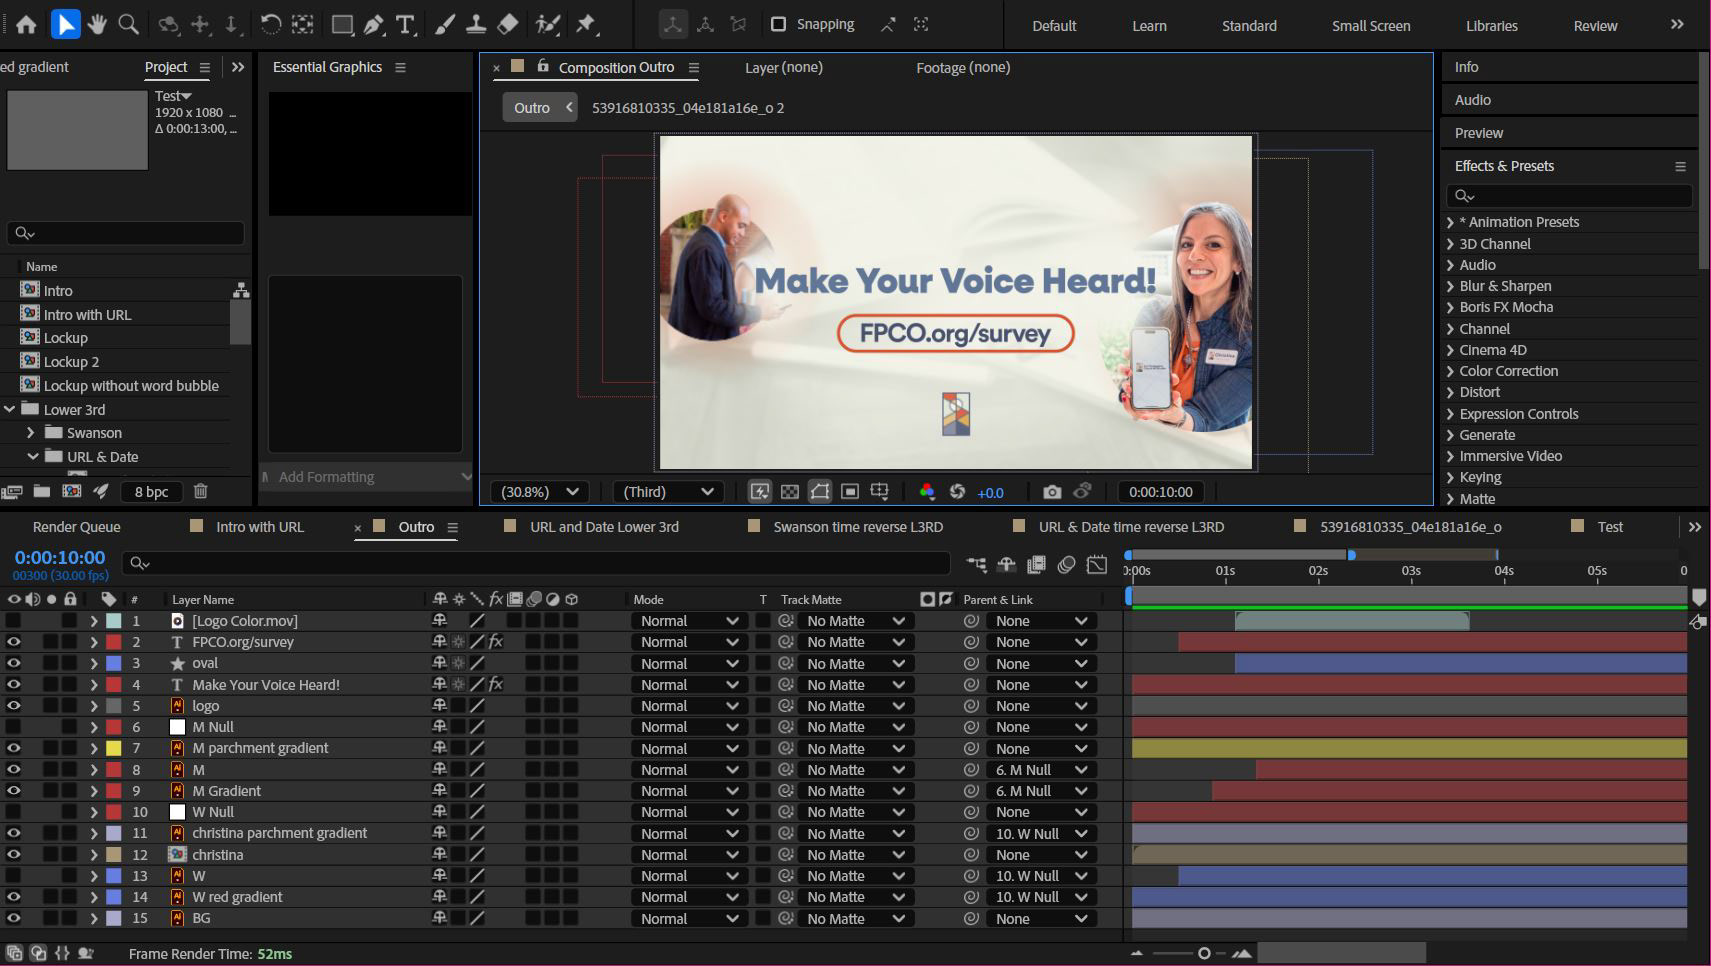Change label color of layer 7

click(x=114, y=748)
